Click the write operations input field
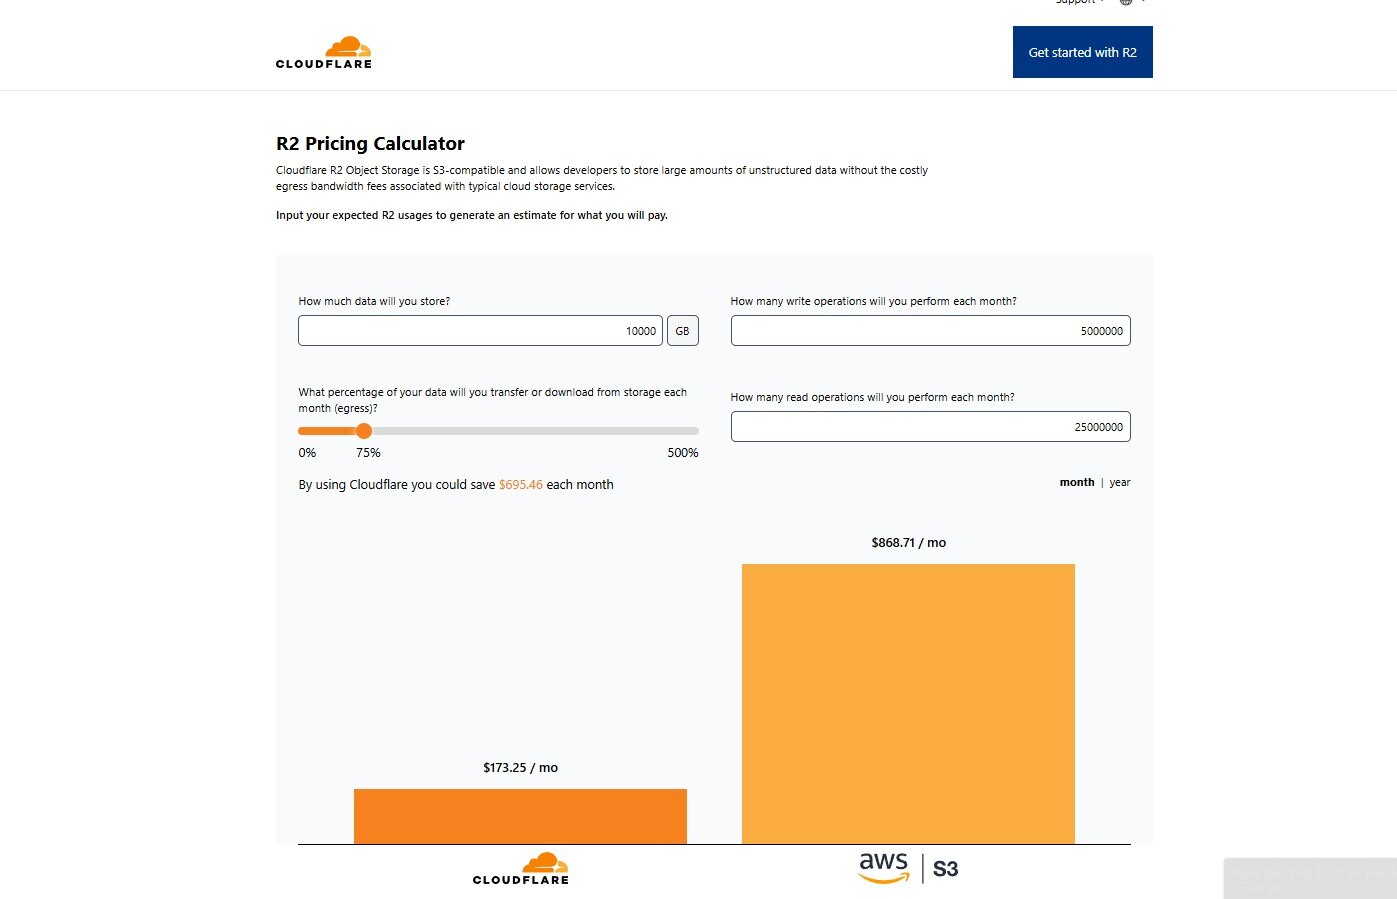 point(930,330)
